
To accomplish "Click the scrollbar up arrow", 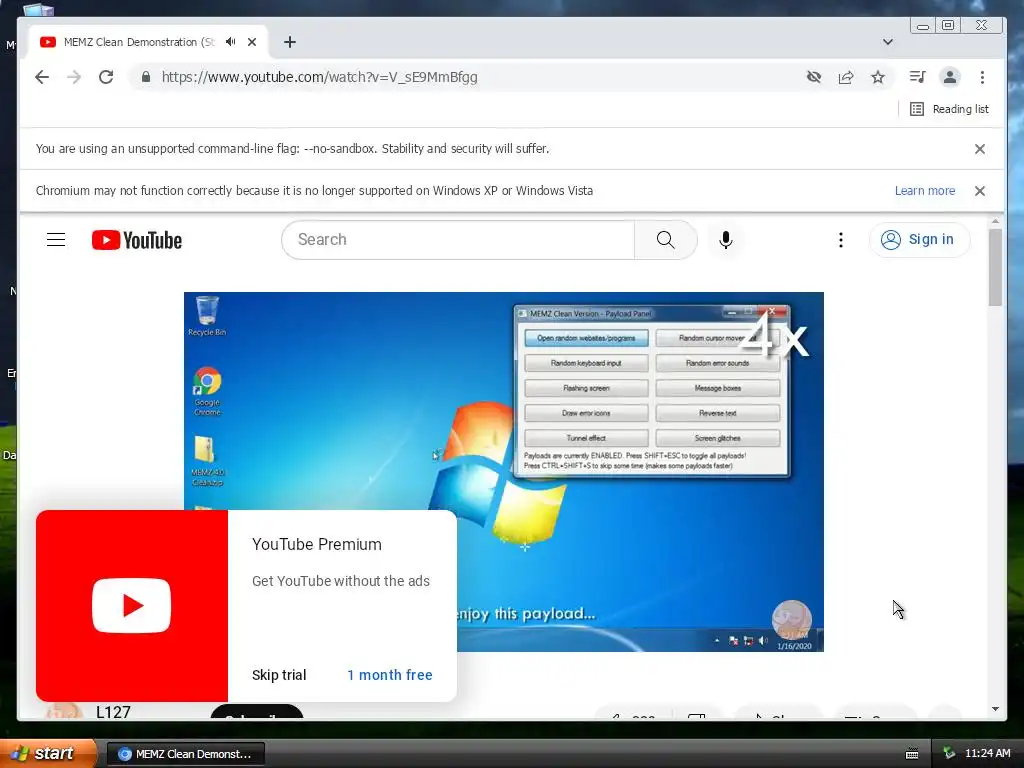I will 995,222.
